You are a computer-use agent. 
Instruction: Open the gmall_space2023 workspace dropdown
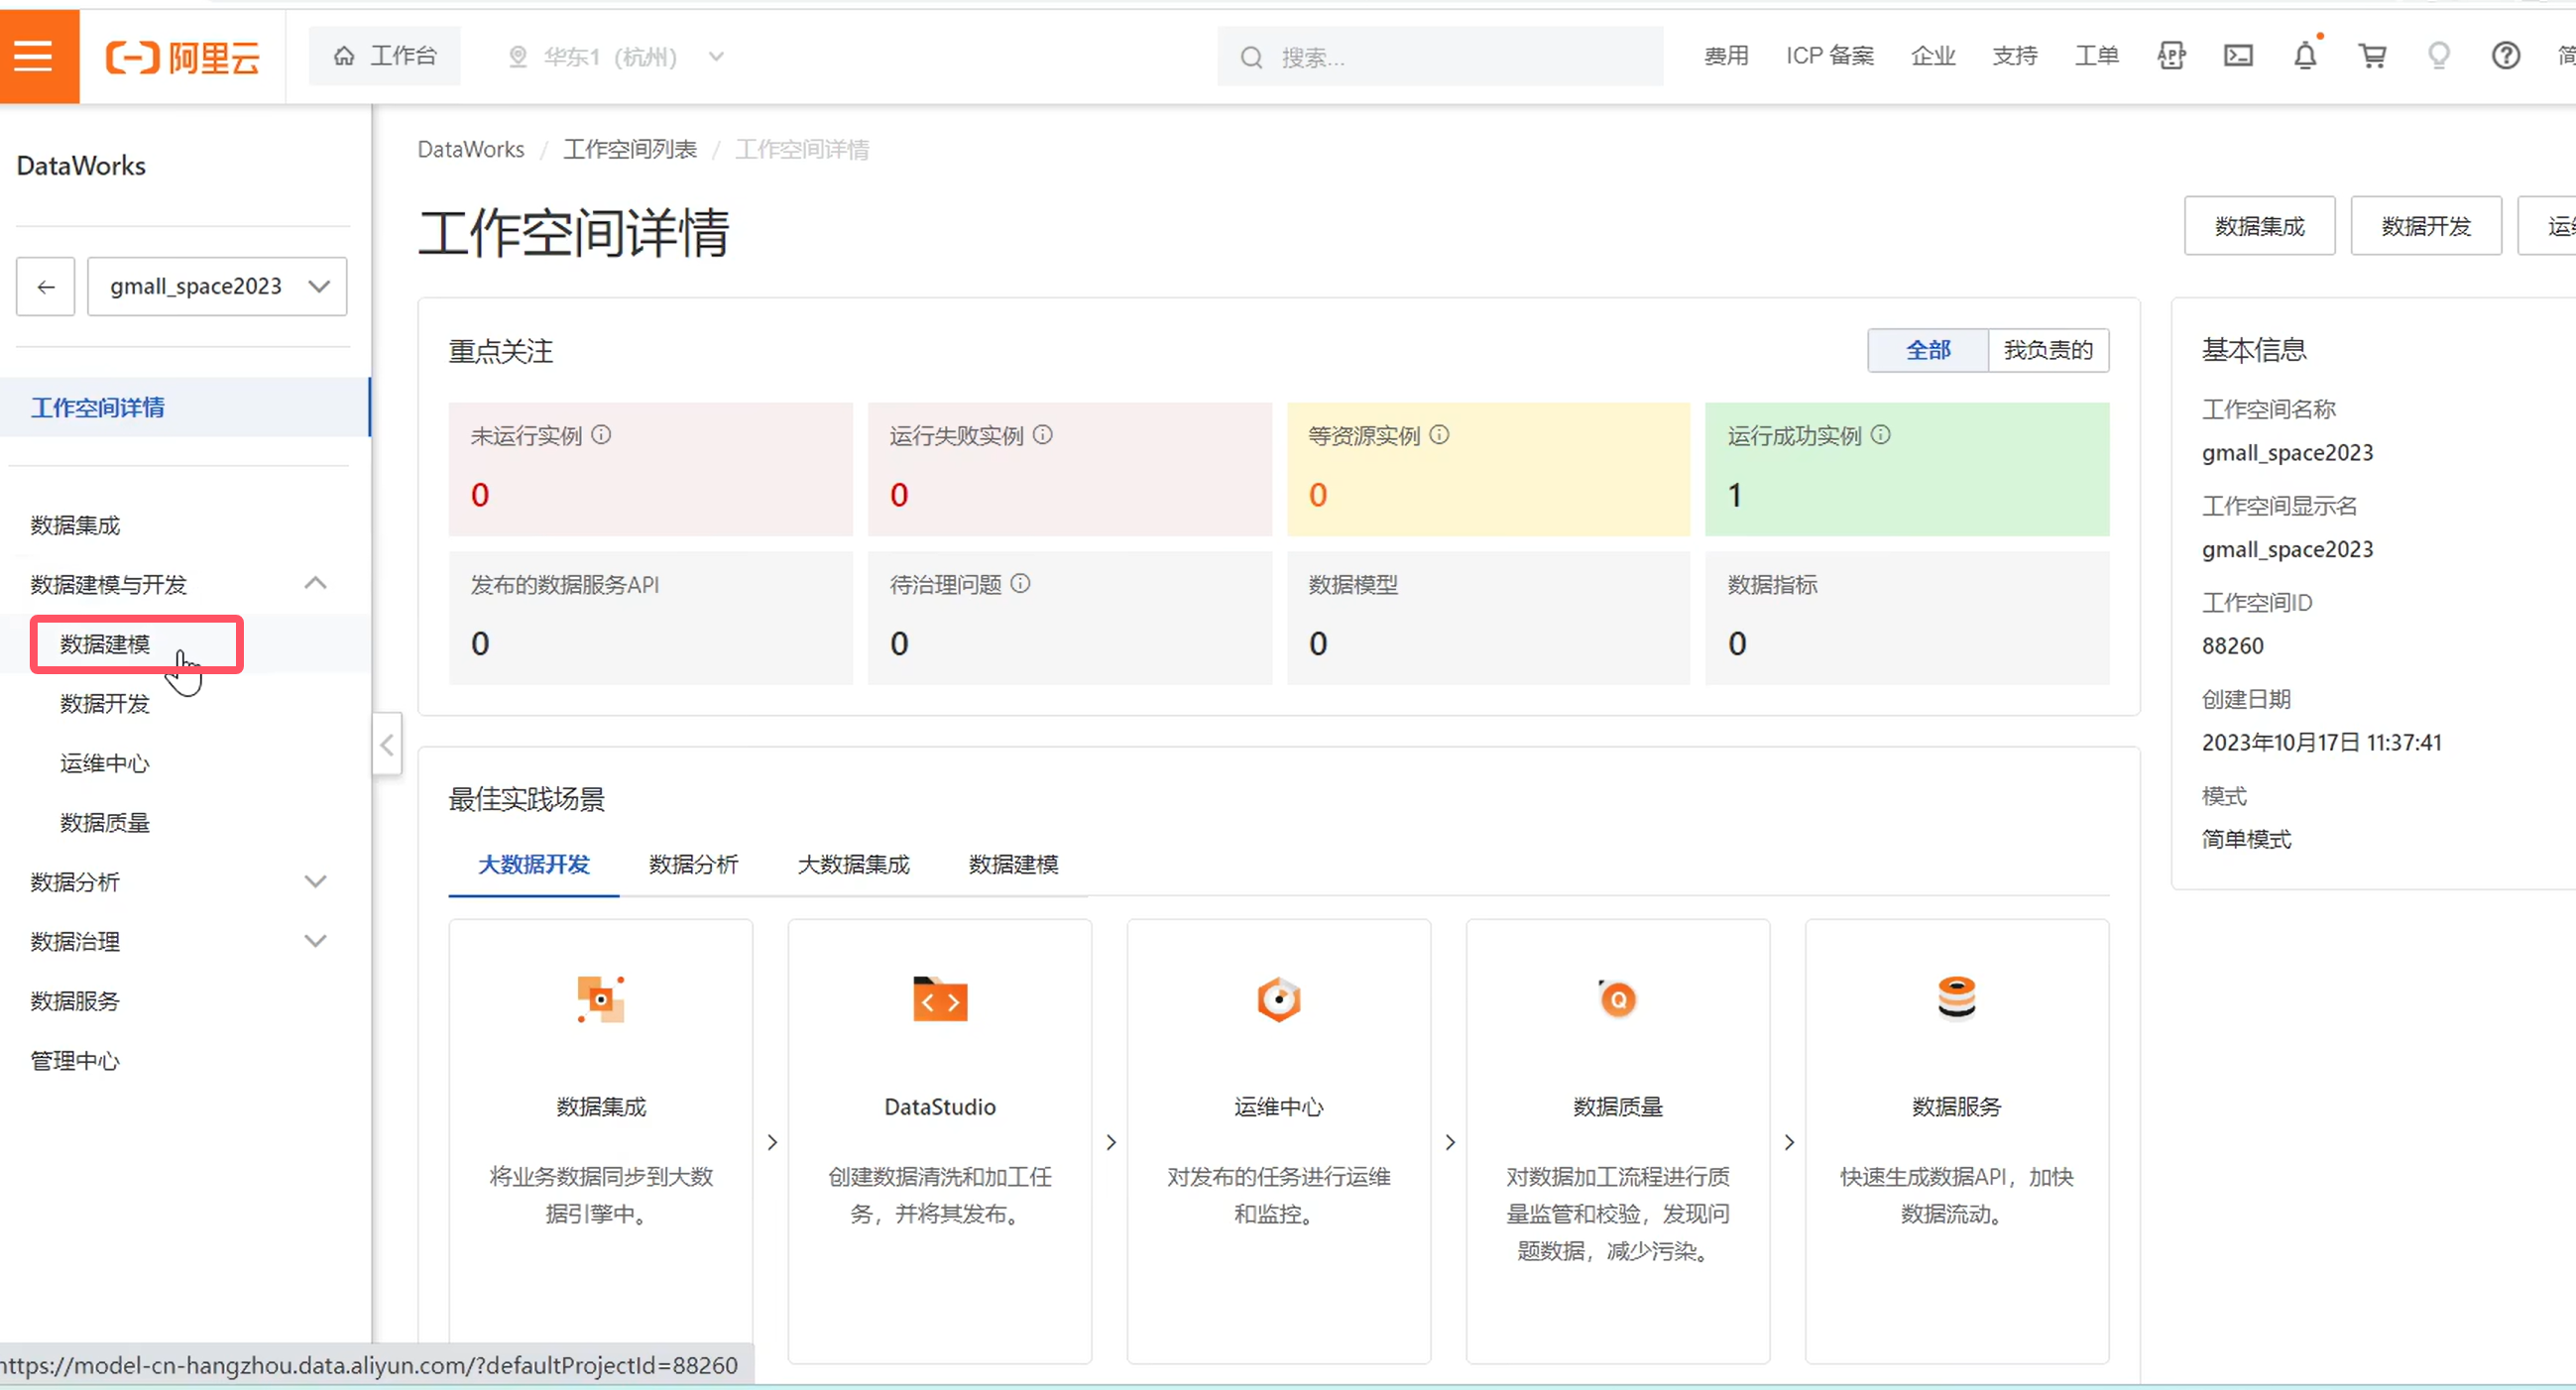pyautogui.click(x=217, y=287)
